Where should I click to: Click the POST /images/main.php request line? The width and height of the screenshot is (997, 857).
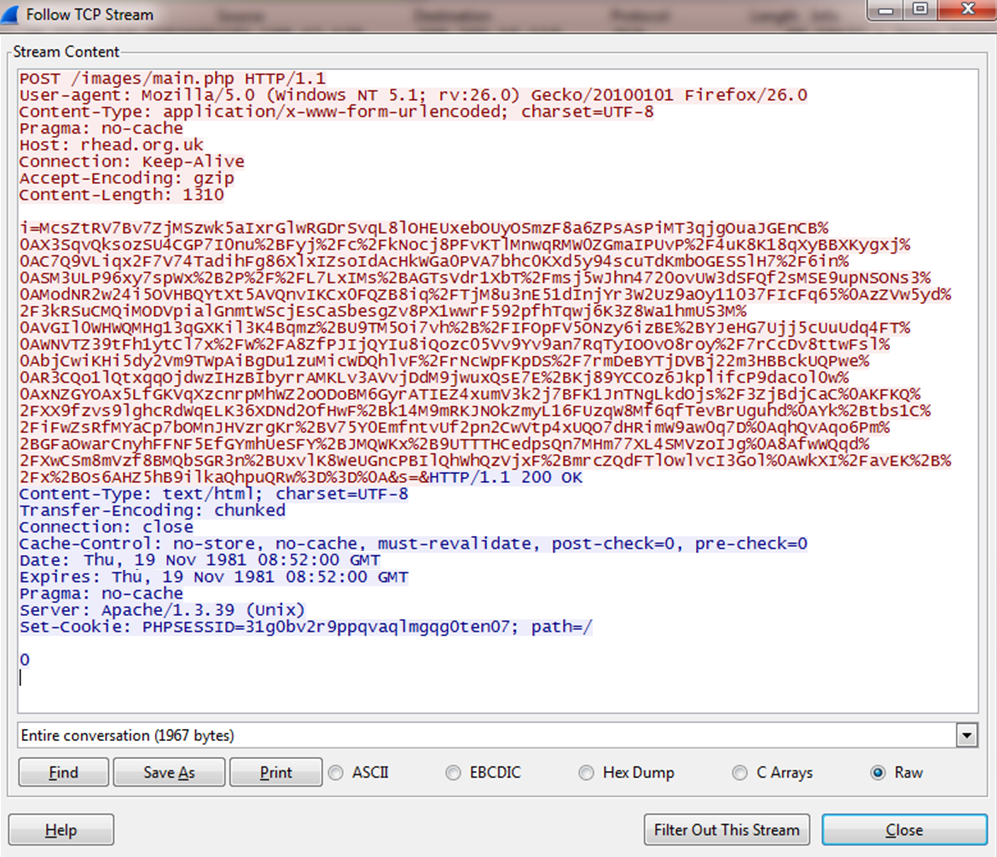point(172,78)
